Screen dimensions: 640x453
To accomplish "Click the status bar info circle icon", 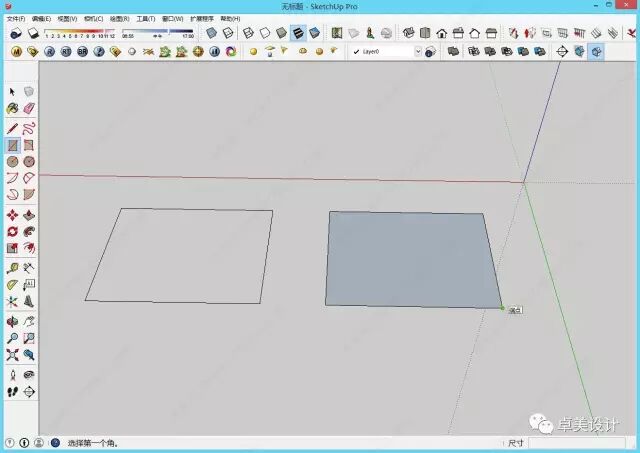I will click(24, 443).
